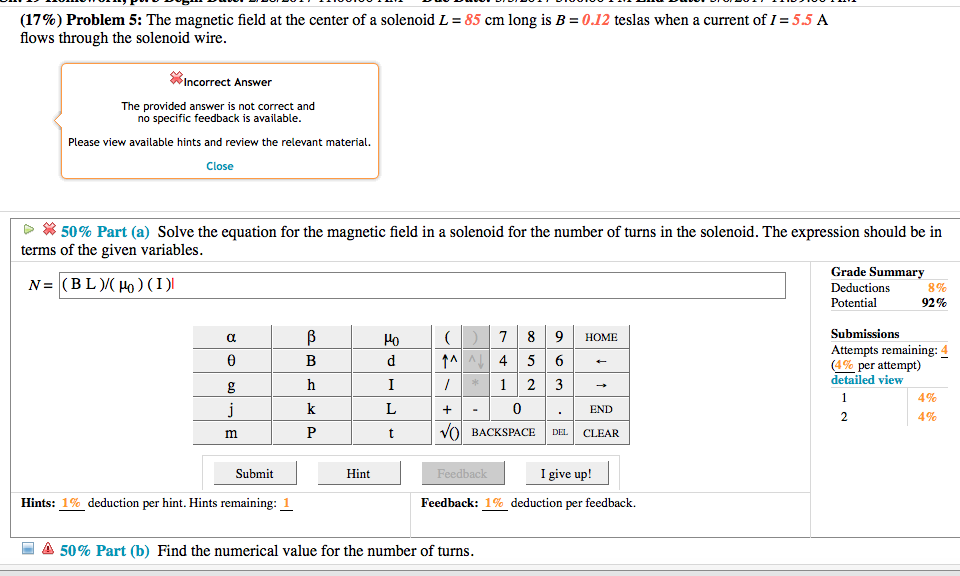Click the grayed multiplication asterisk key
The image size is (960, 576).
[x=475, y=385]
